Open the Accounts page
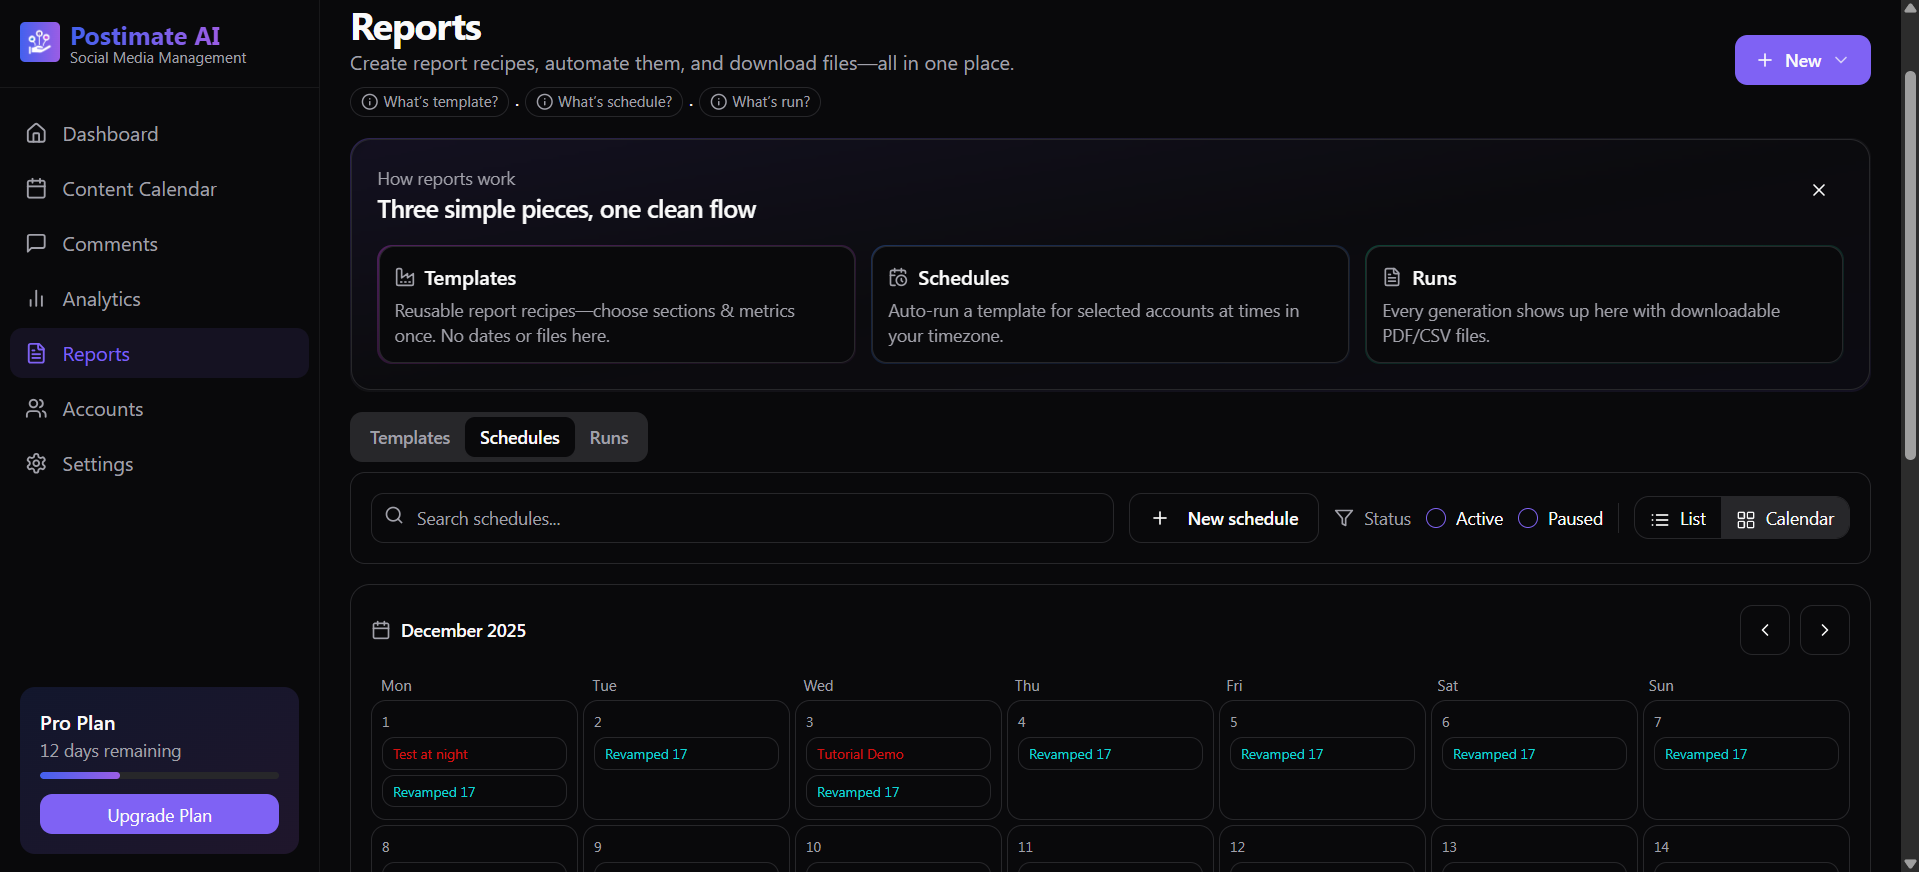Image resolution: width=1919 pixels, height=872 pixels. (x=159, y=409)
